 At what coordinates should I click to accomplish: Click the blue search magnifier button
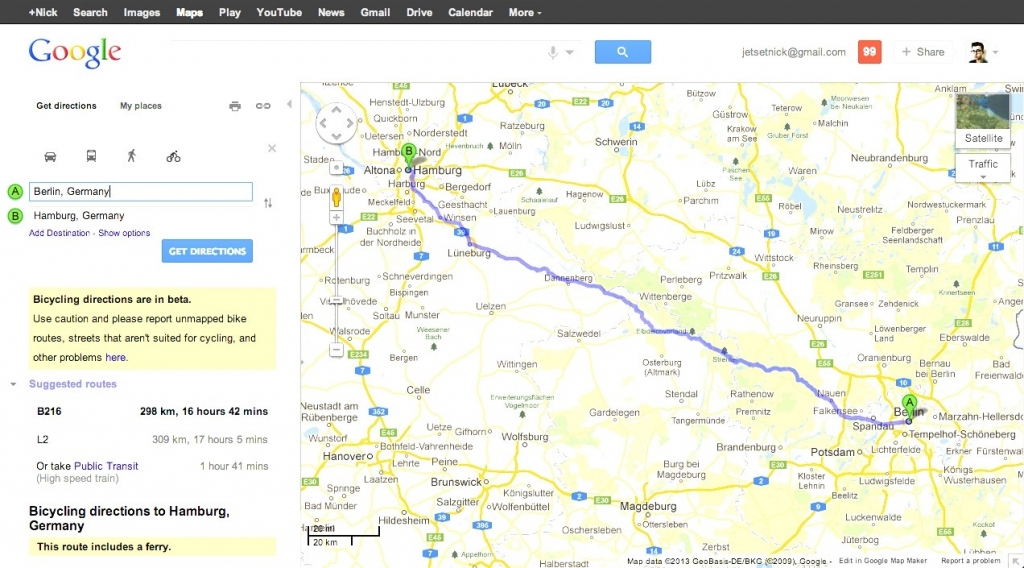[x=622, y=52]
